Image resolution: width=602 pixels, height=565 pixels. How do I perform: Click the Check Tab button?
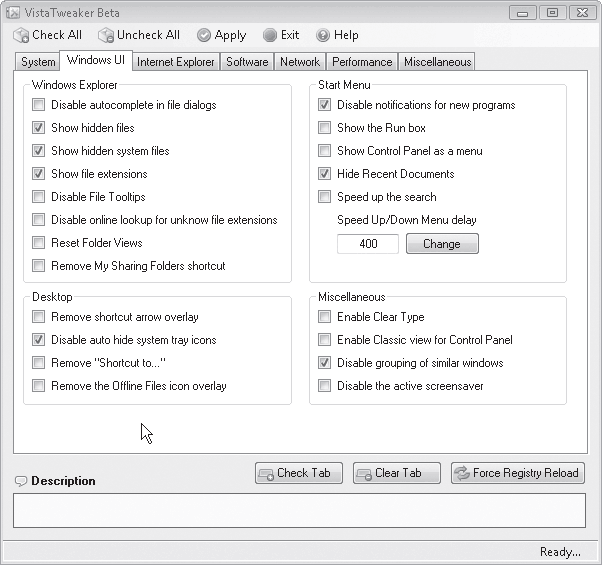[299, 473]
